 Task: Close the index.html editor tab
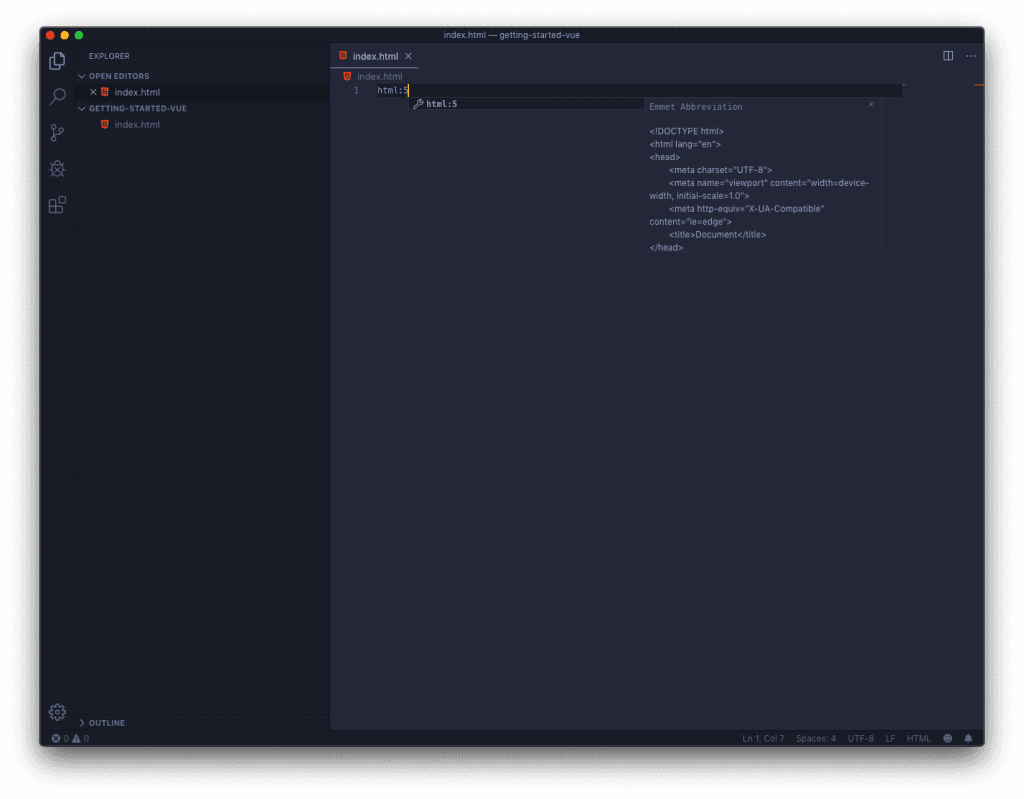[408, 56]
